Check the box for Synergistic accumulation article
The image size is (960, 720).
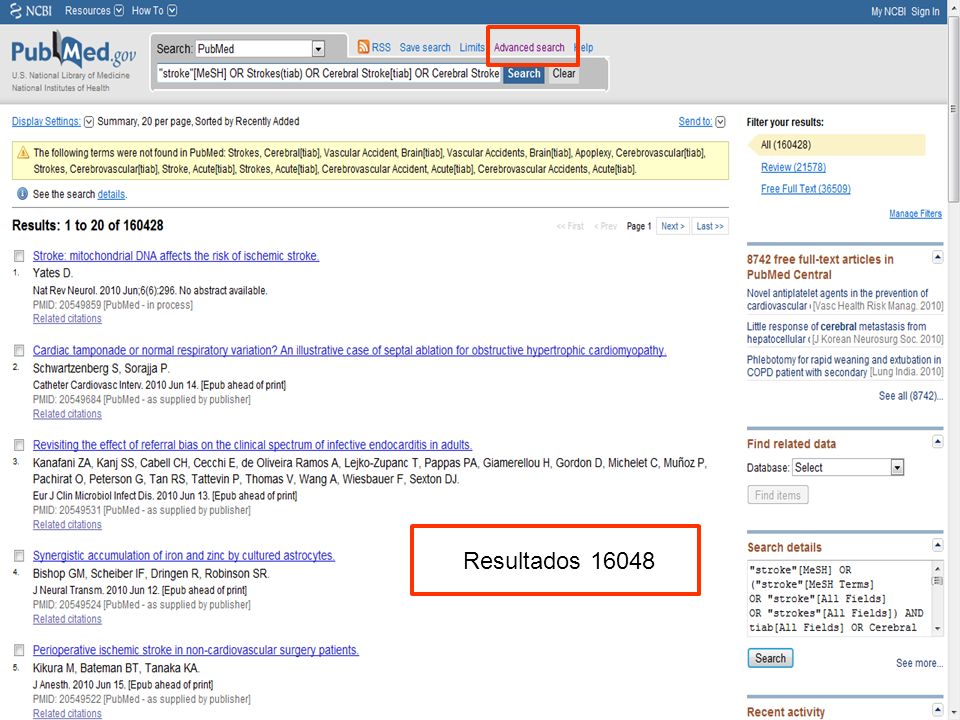point(19,556)
